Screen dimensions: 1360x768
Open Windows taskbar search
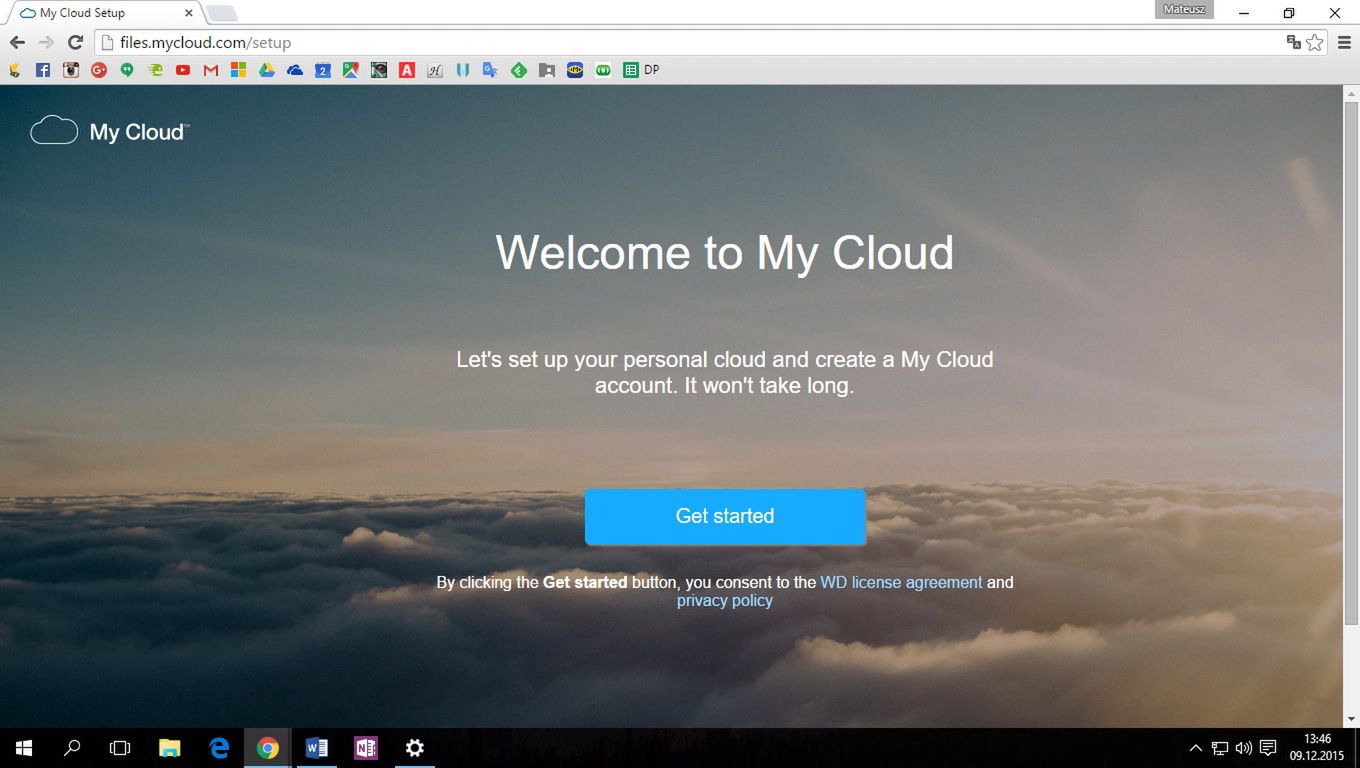72,748
